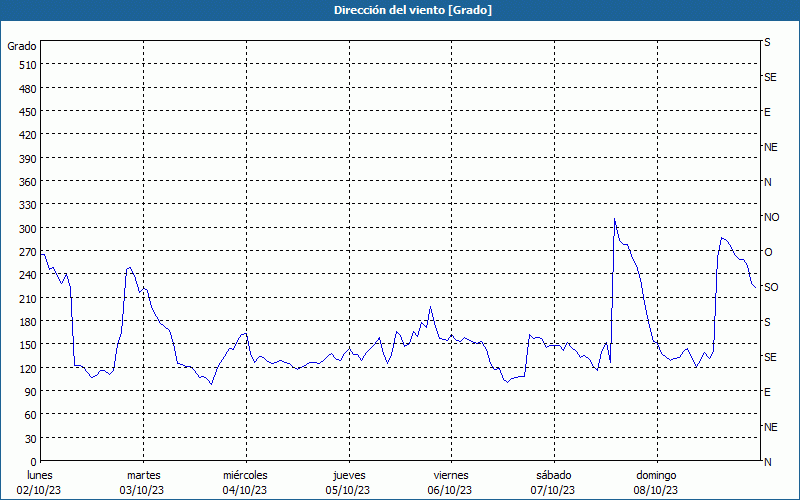Click the 'S' compass label beside 180
This screenshot has height=500, width=800.
click(767, 322)
